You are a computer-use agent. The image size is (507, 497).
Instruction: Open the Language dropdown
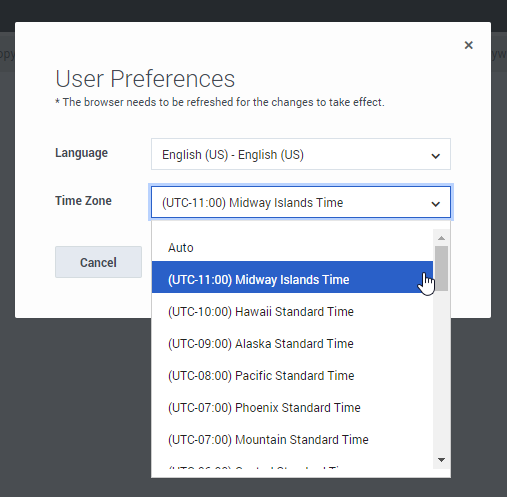point(301,154)
